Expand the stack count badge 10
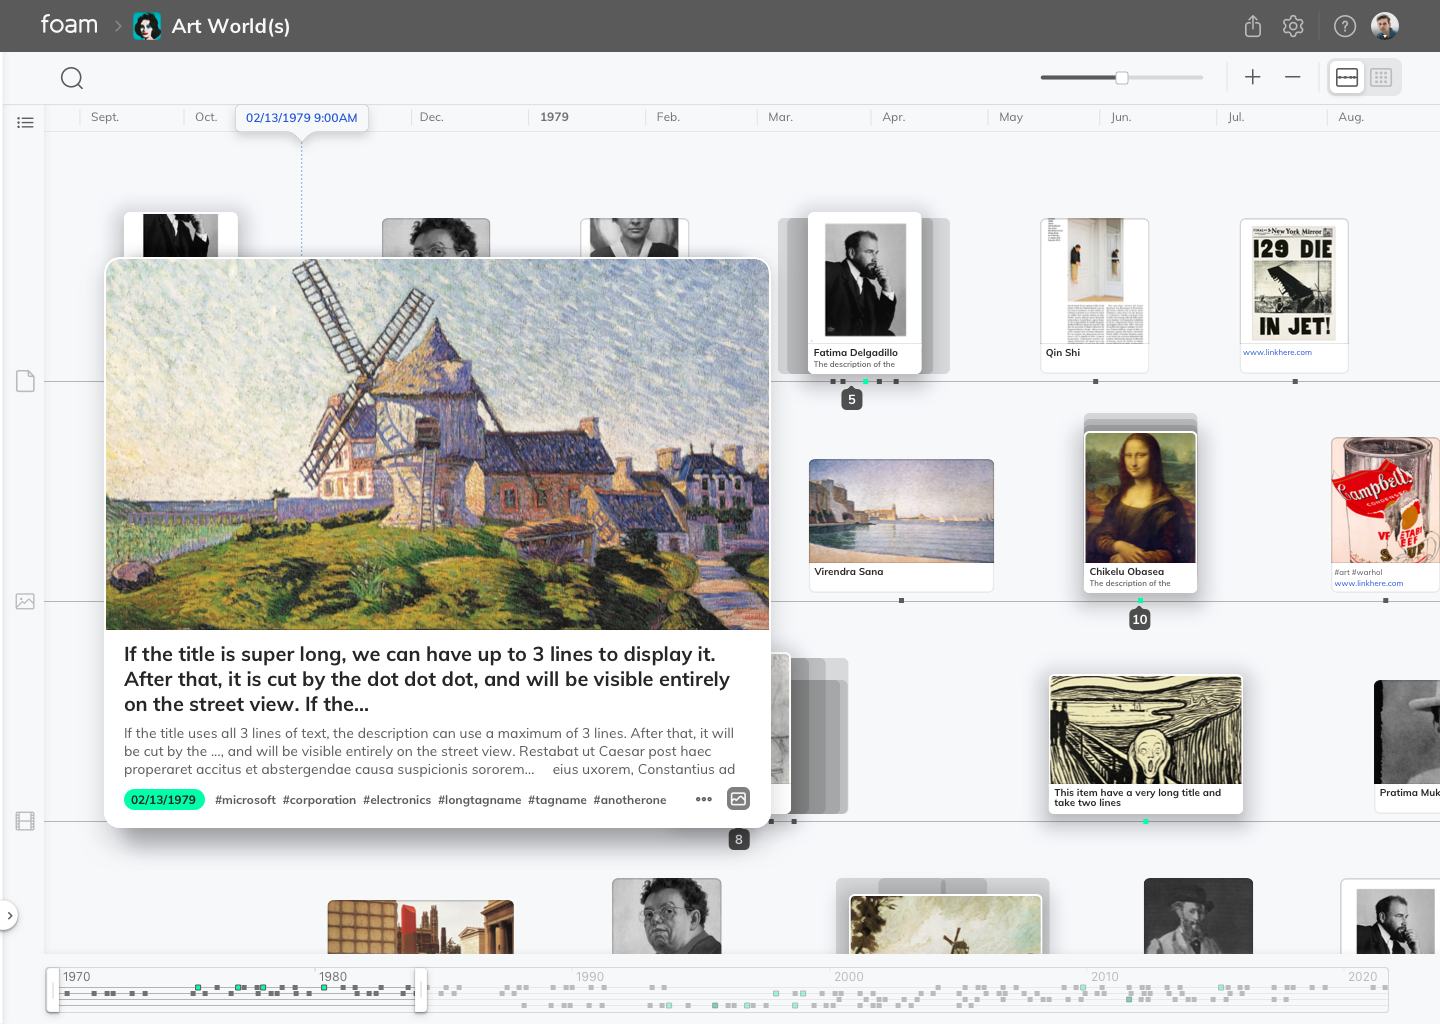Viewport: 1440px width, 1024px height. 1140,619
